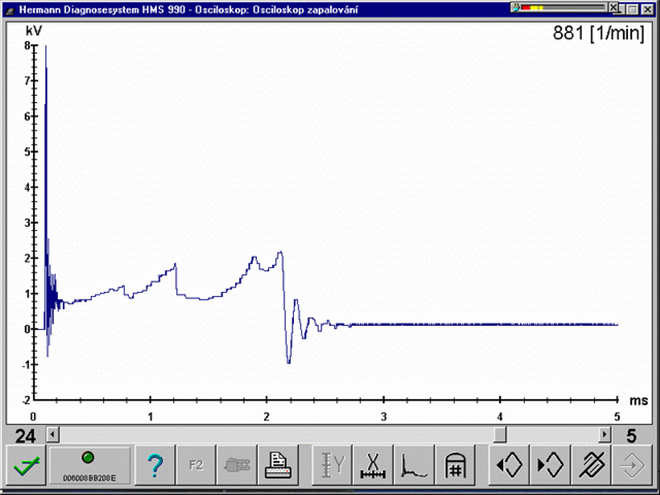Click the number 24 left of scrollbar
The width and height of the screenshot is (660, 495).
(x=25, y=436)
